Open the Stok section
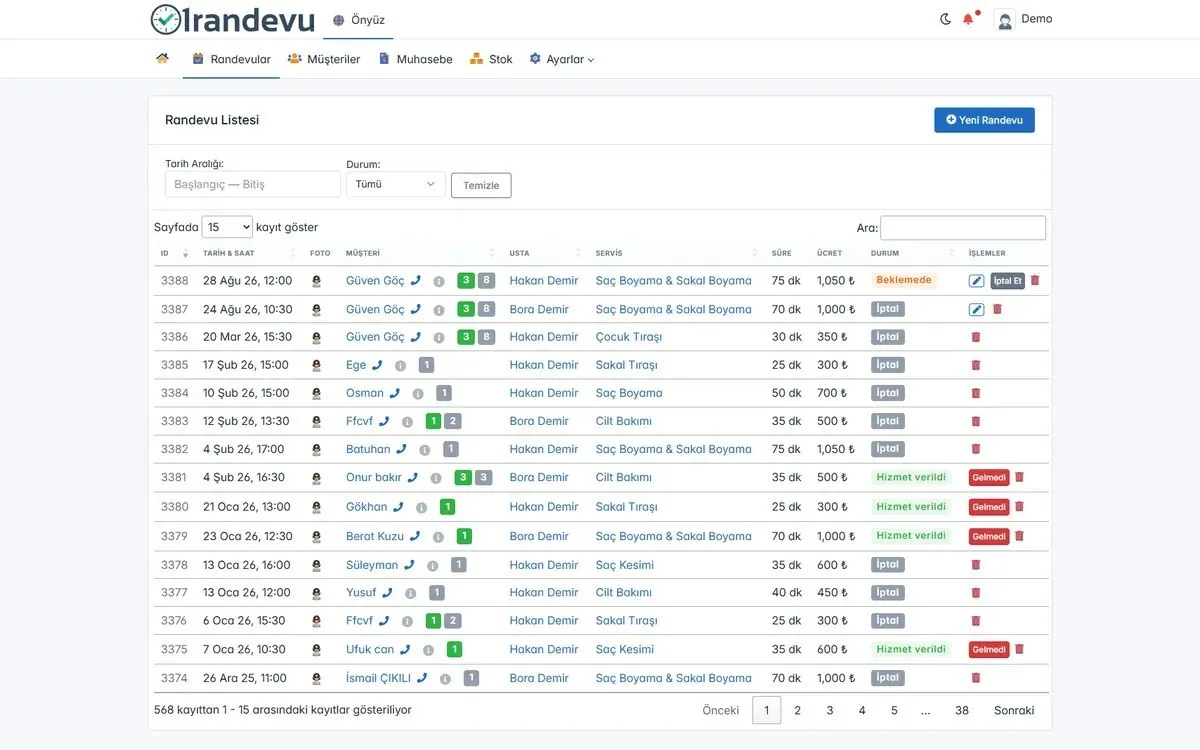 (491, 59)
